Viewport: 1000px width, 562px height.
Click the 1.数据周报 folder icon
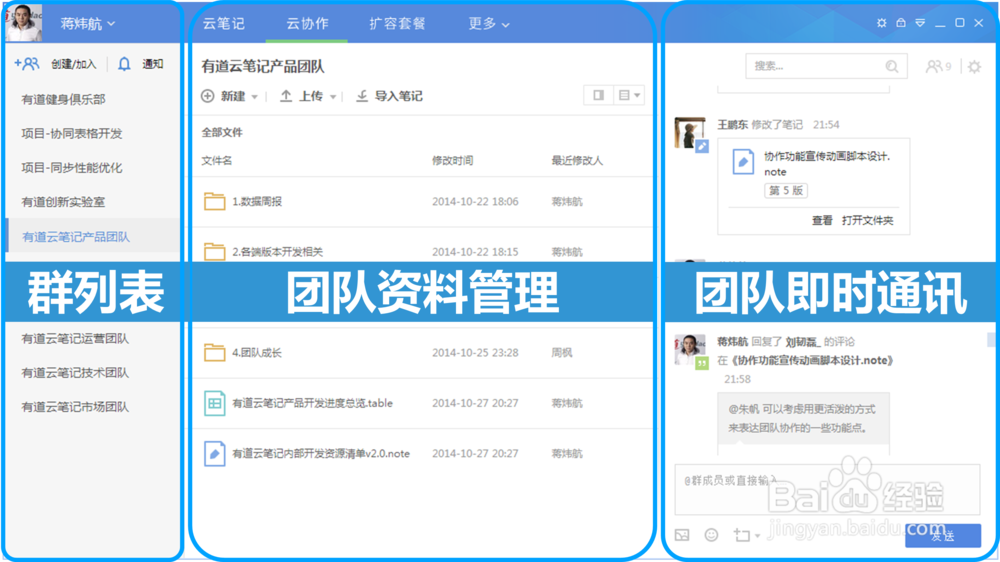tap(214, 202)
